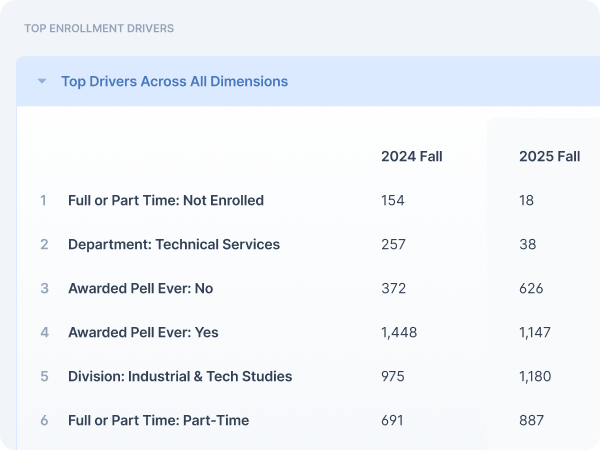Screen dimensions: 600x451
Task: Click the 2025 Fall value 38
Action: (x=528, y=244)
